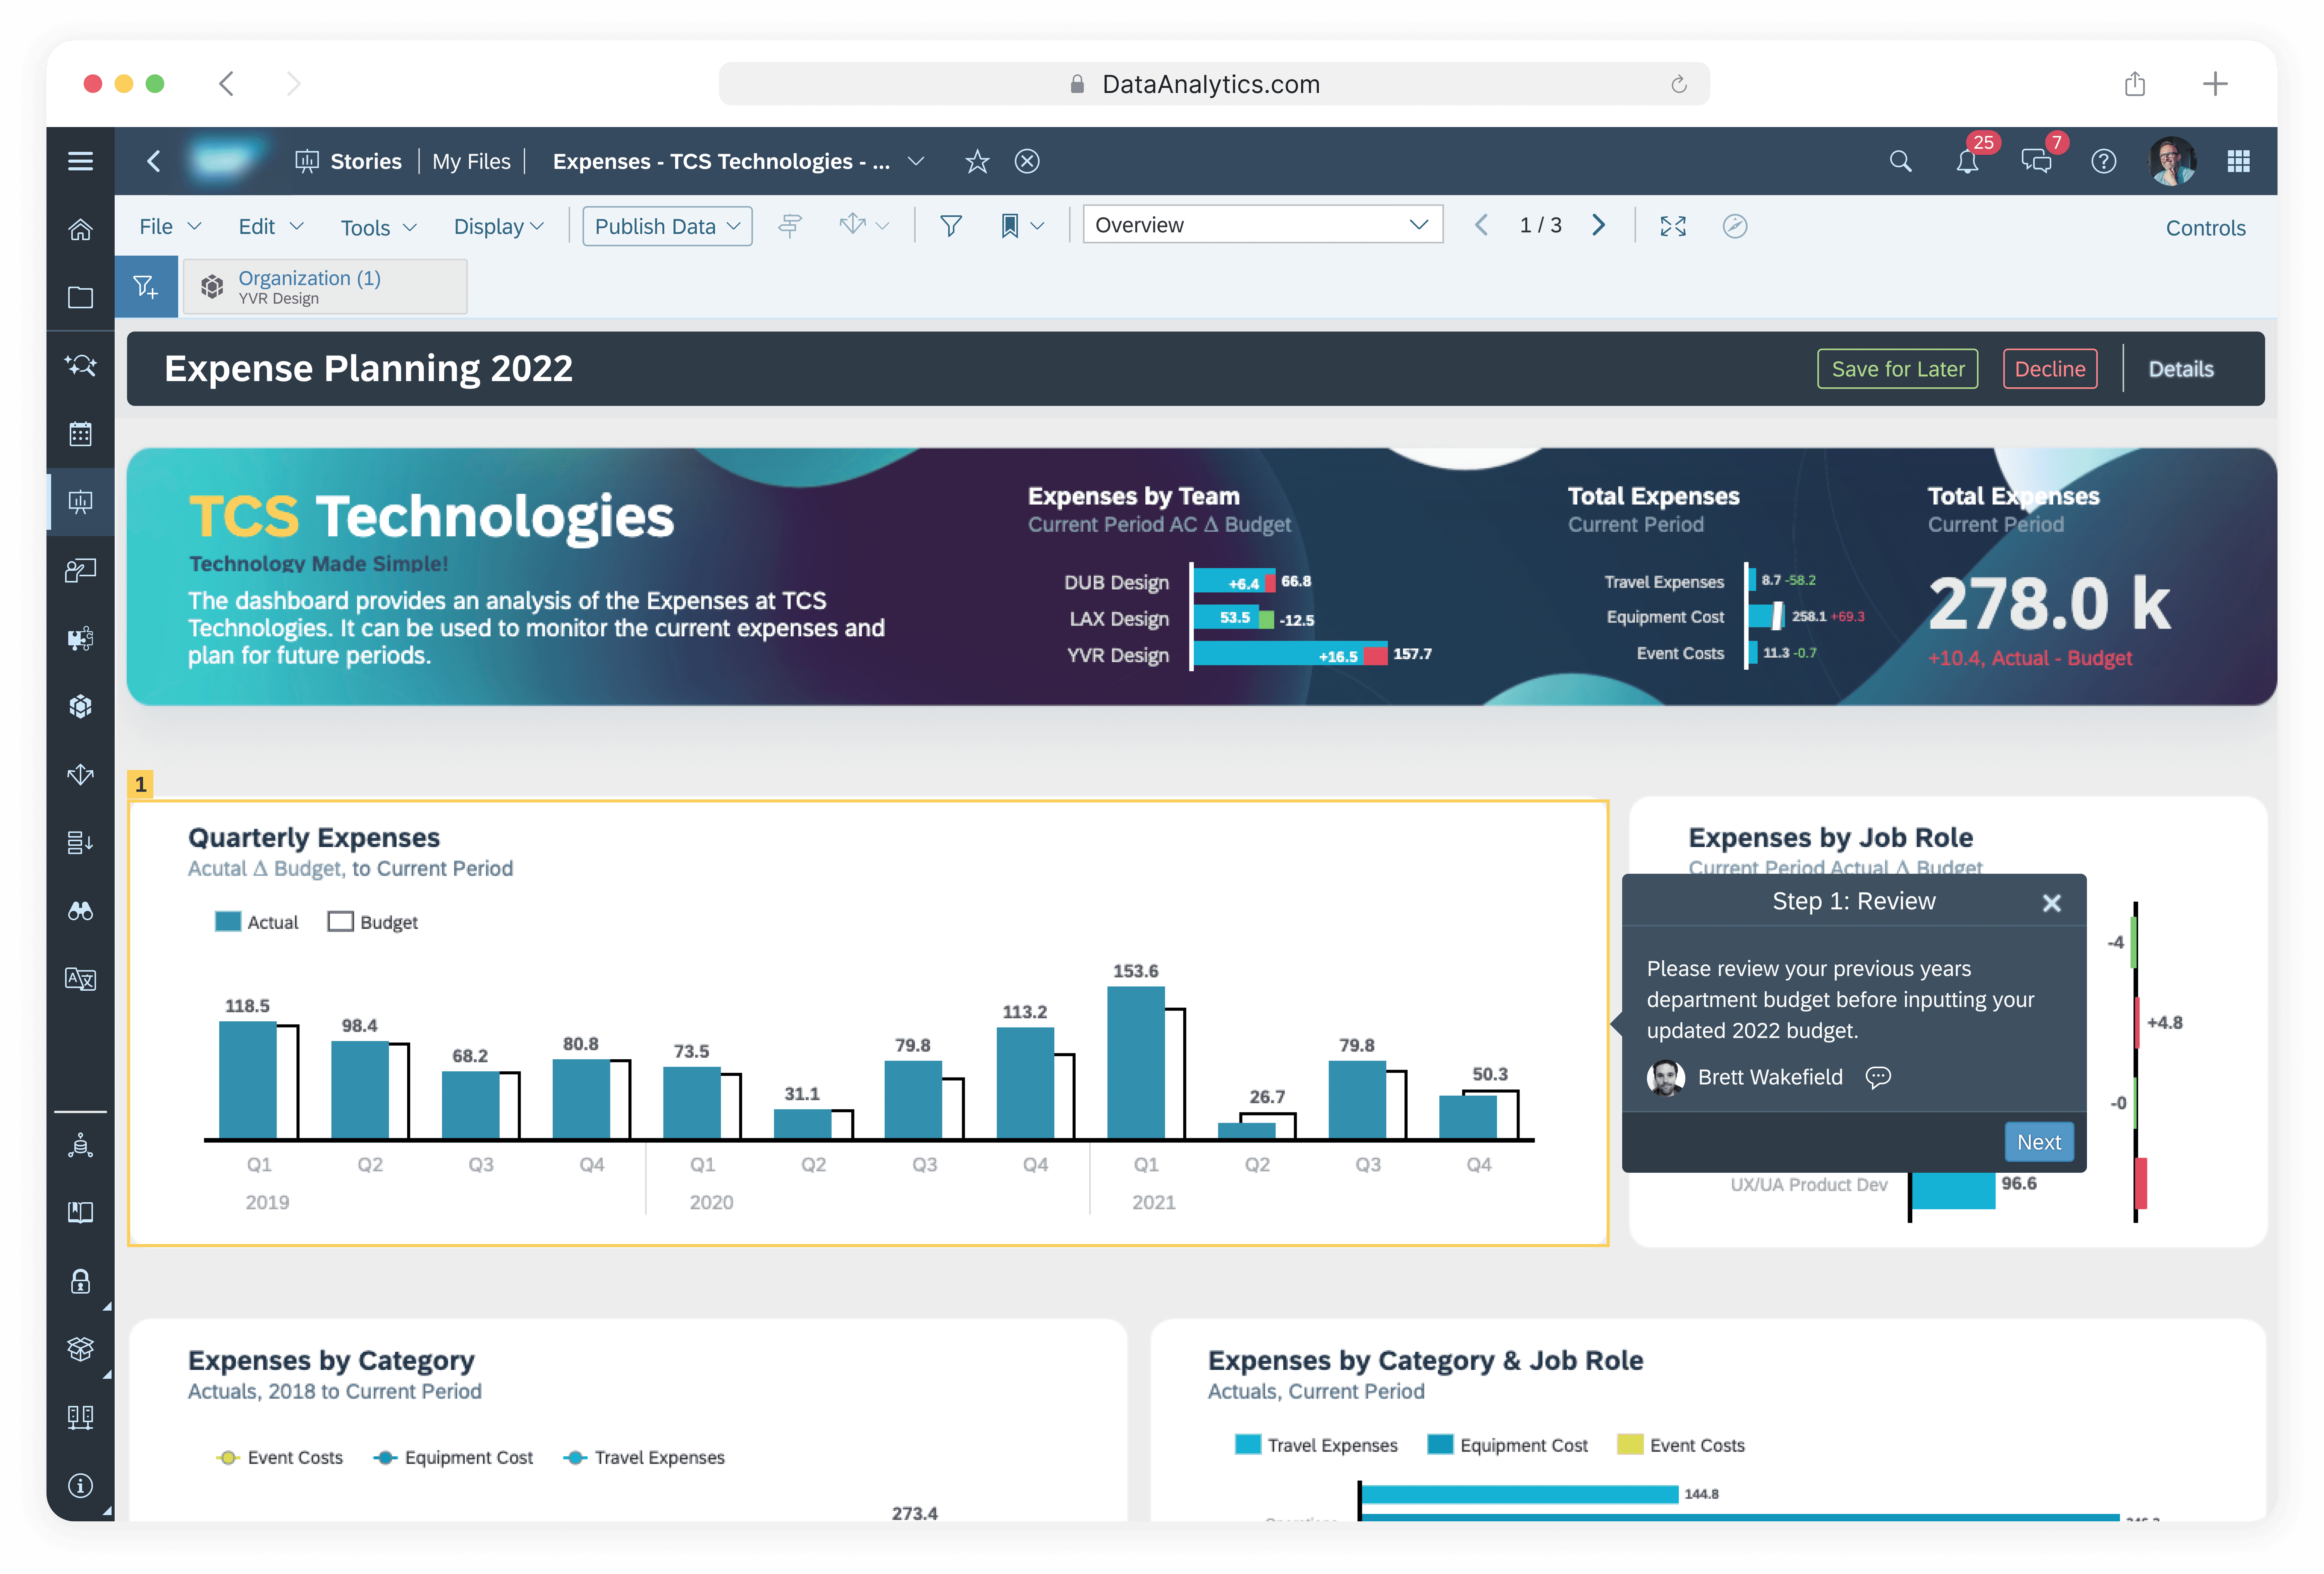Select the Stories presentation icon in sidebar

(x=80, y=501)
